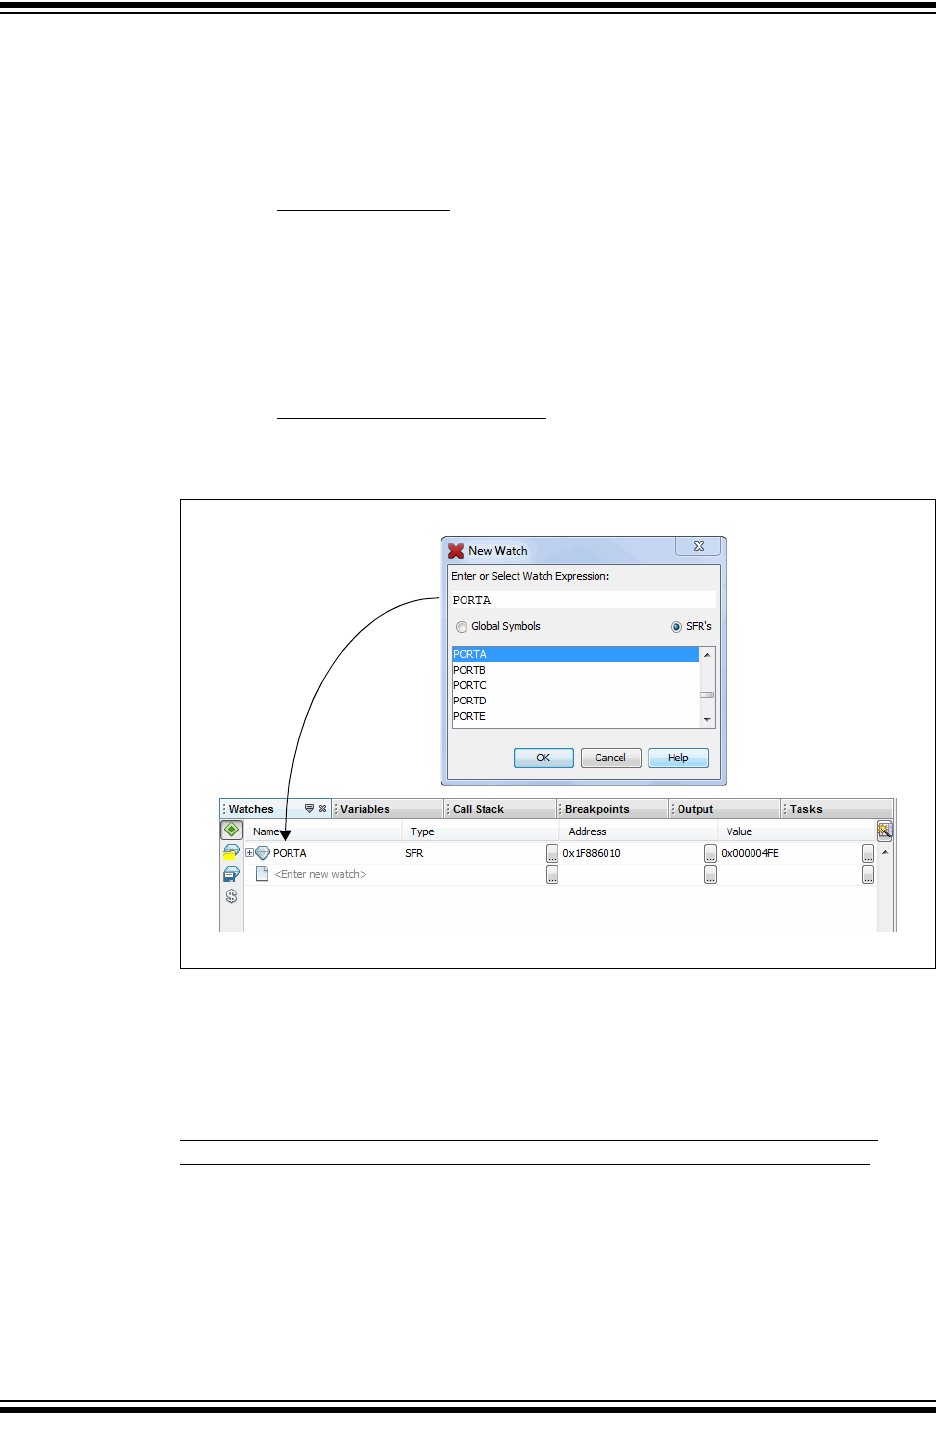
Task: Select PORTC in the SFR list
Action: (575, 685)
